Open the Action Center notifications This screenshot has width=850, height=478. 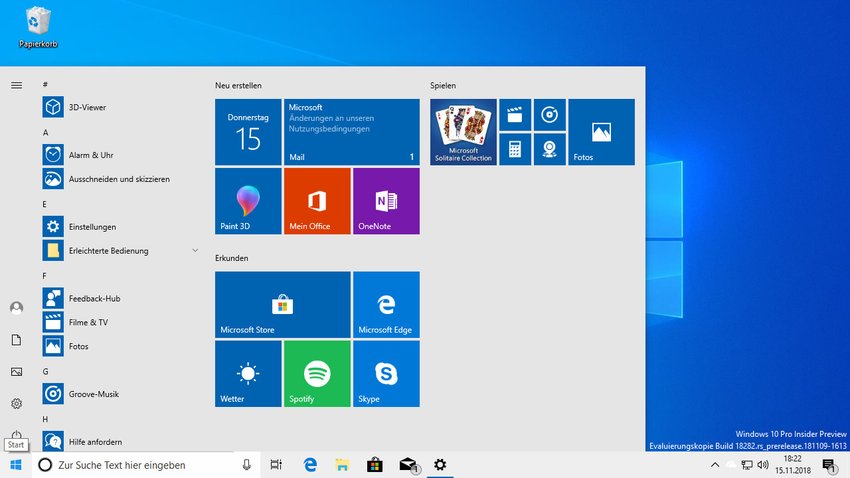[829, 465]
